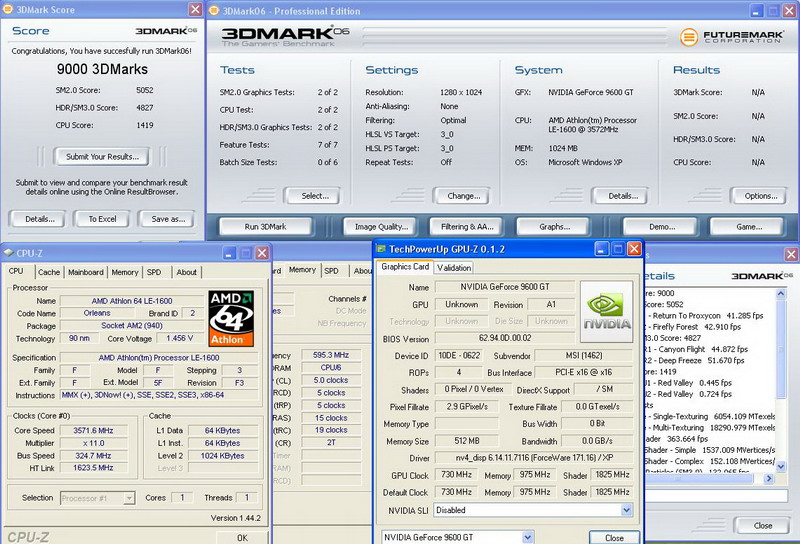800x544 pixels.
Task: Click the BIOS Version field
Action: [x=504, y=338]
